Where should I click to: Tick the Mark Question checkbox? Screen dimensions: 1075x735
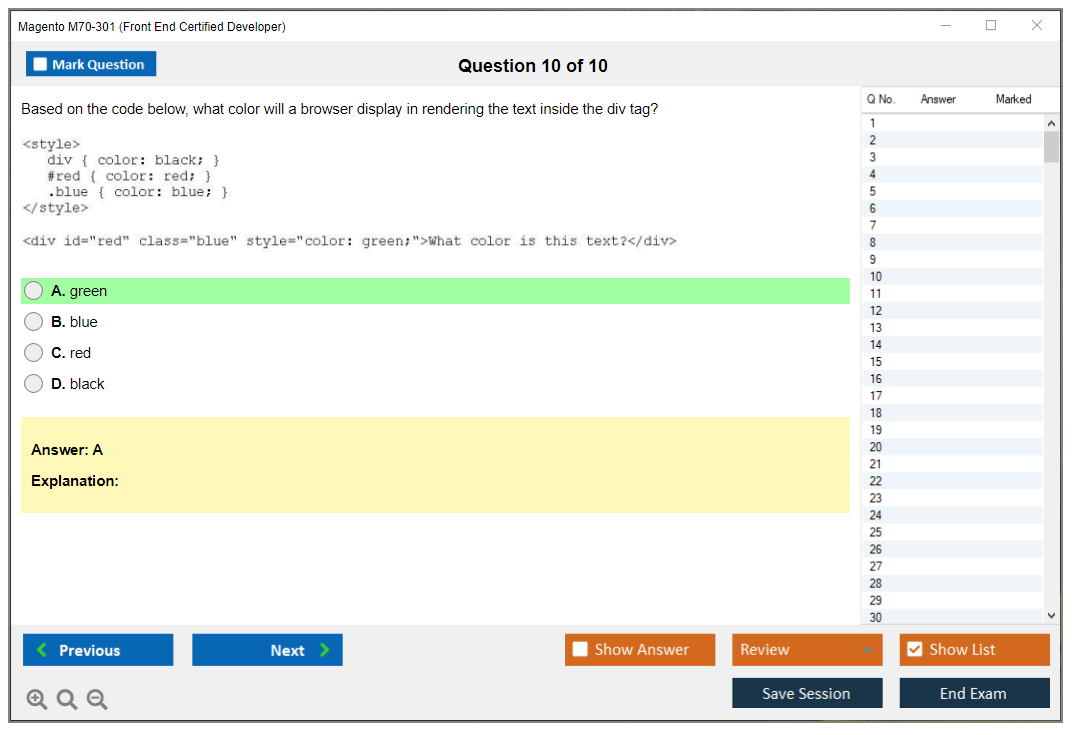tap(41, 64)
